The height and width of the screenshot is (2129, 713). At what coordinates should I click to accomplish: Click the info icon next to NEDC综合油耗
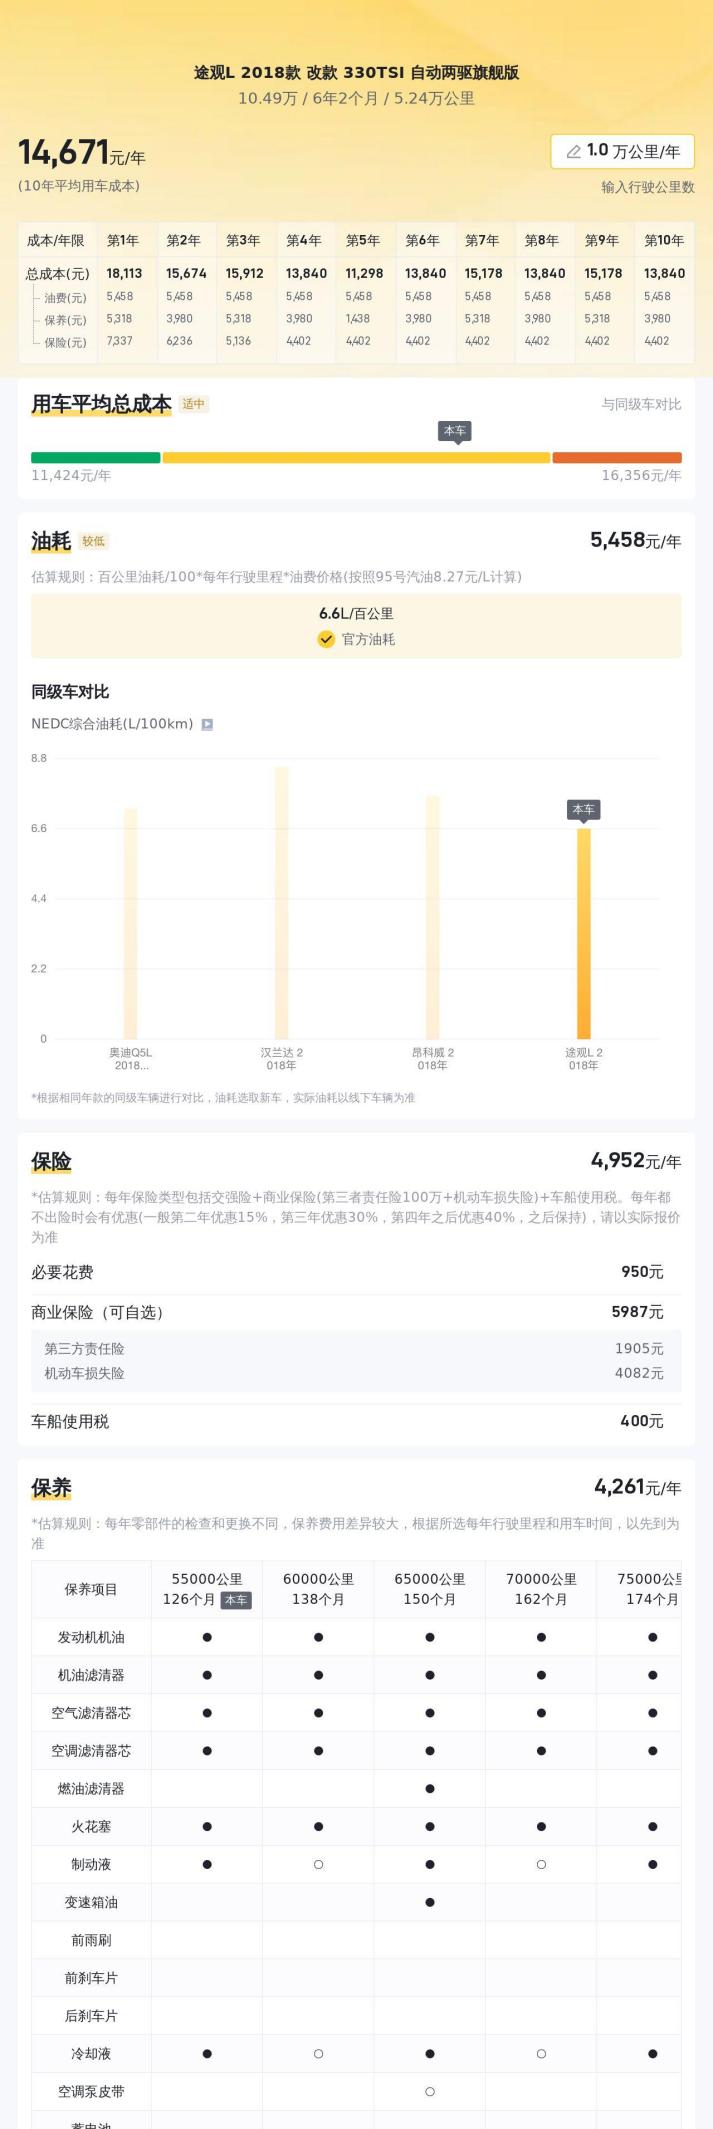point(207,724)
